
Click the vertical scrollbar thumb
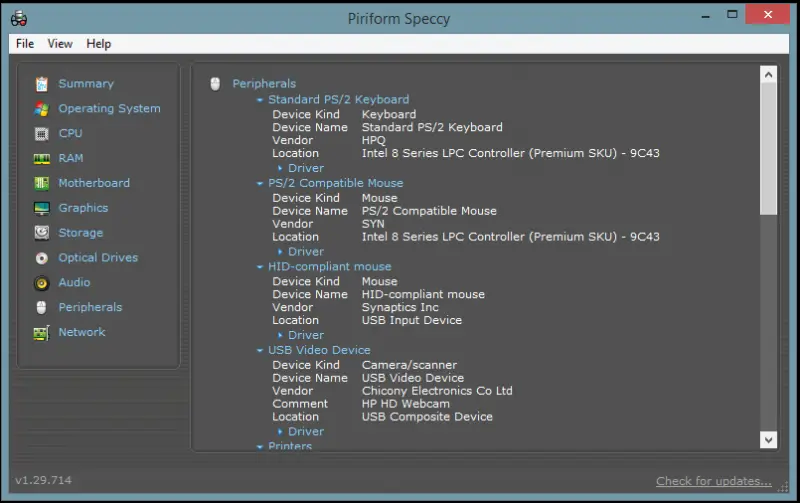(768, 149)
